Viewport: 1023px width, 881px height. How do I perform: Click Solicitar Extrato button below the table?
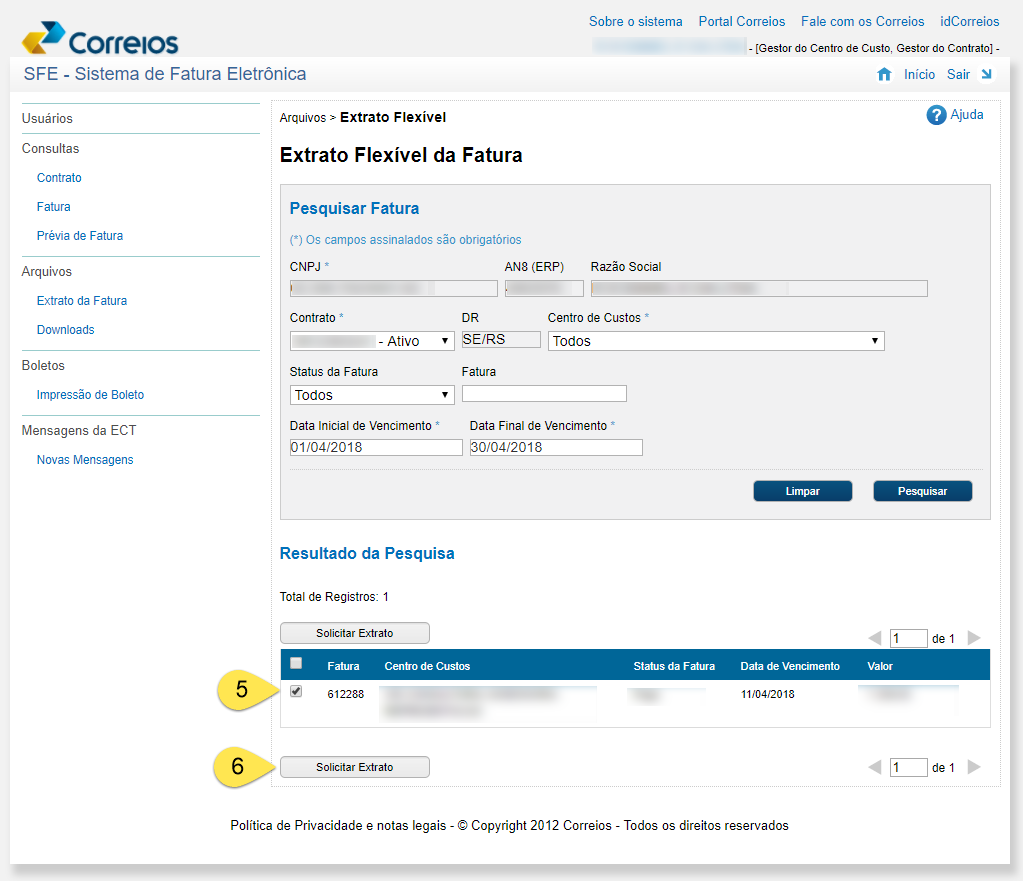click(355, 767)
